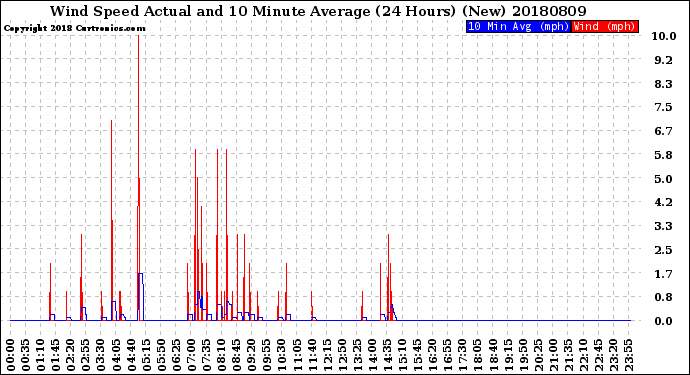Click the 07:35 time axis label
This screenshot has height=375, width=690.
tap(207, 355)
